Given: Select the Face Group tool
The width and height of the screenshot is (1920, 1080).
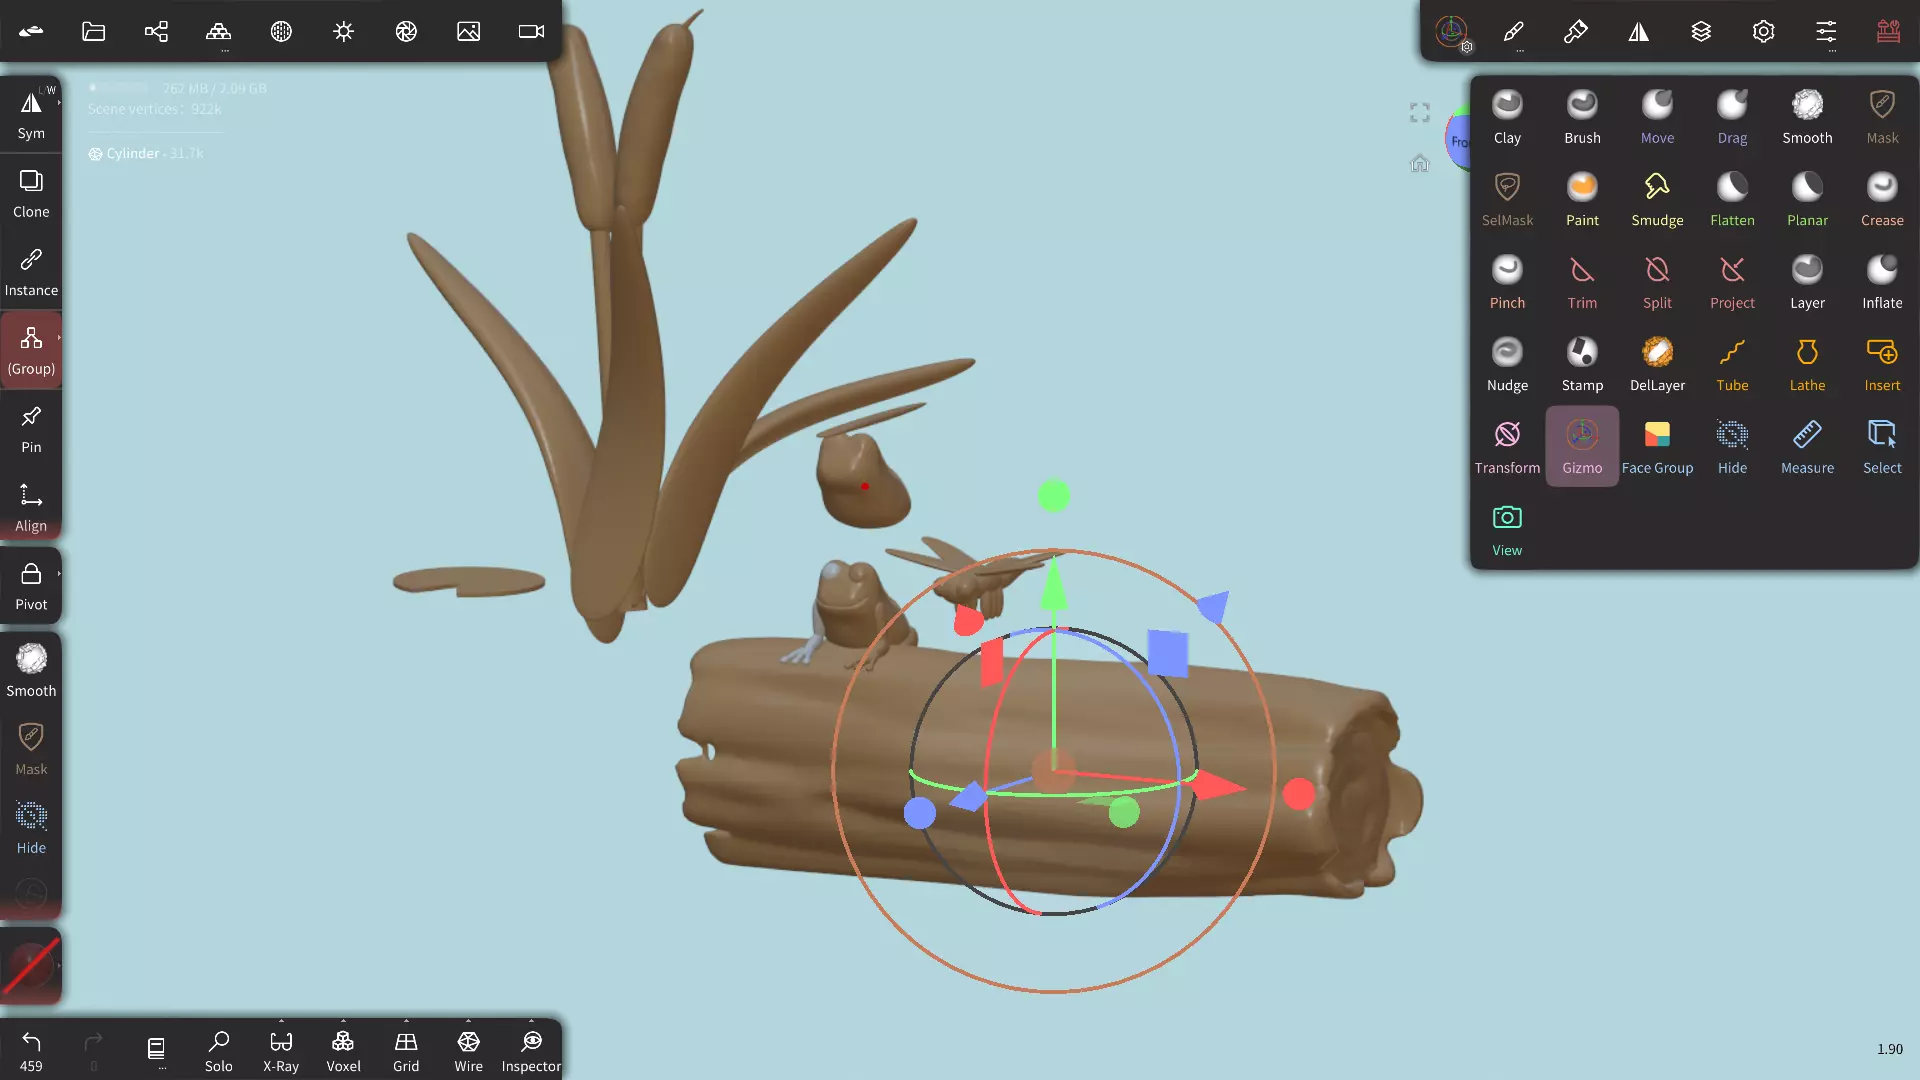Looking at the screenshot, I should click(1657, 447).
